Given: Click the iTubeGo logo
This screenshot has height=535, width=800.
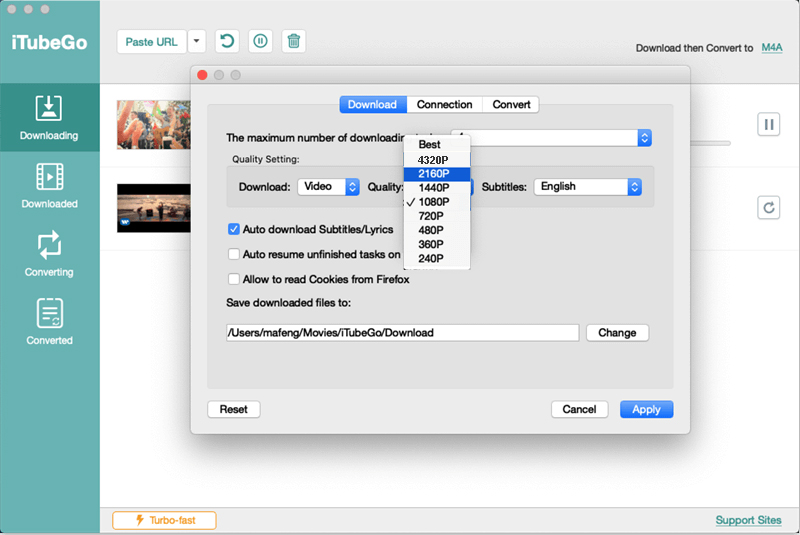Looking at the screenshot, I should [49, 42].
